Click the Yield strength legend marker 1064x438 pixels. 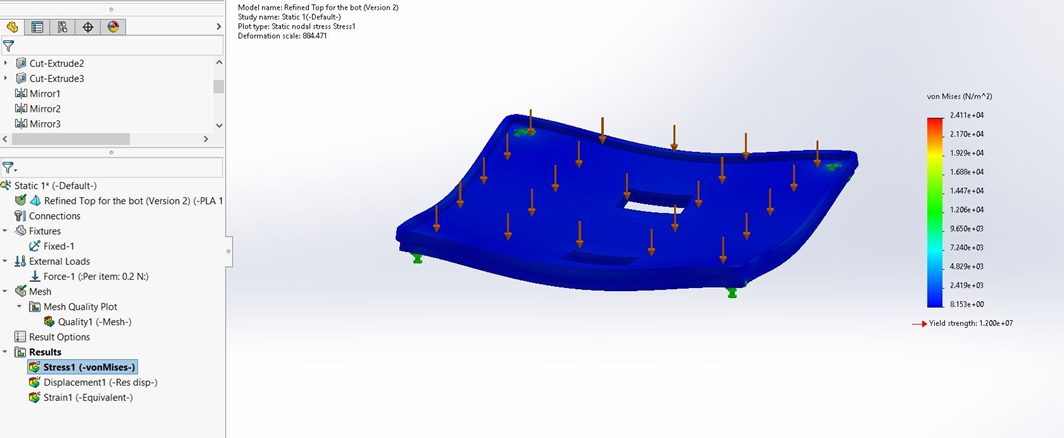[919, 324]
